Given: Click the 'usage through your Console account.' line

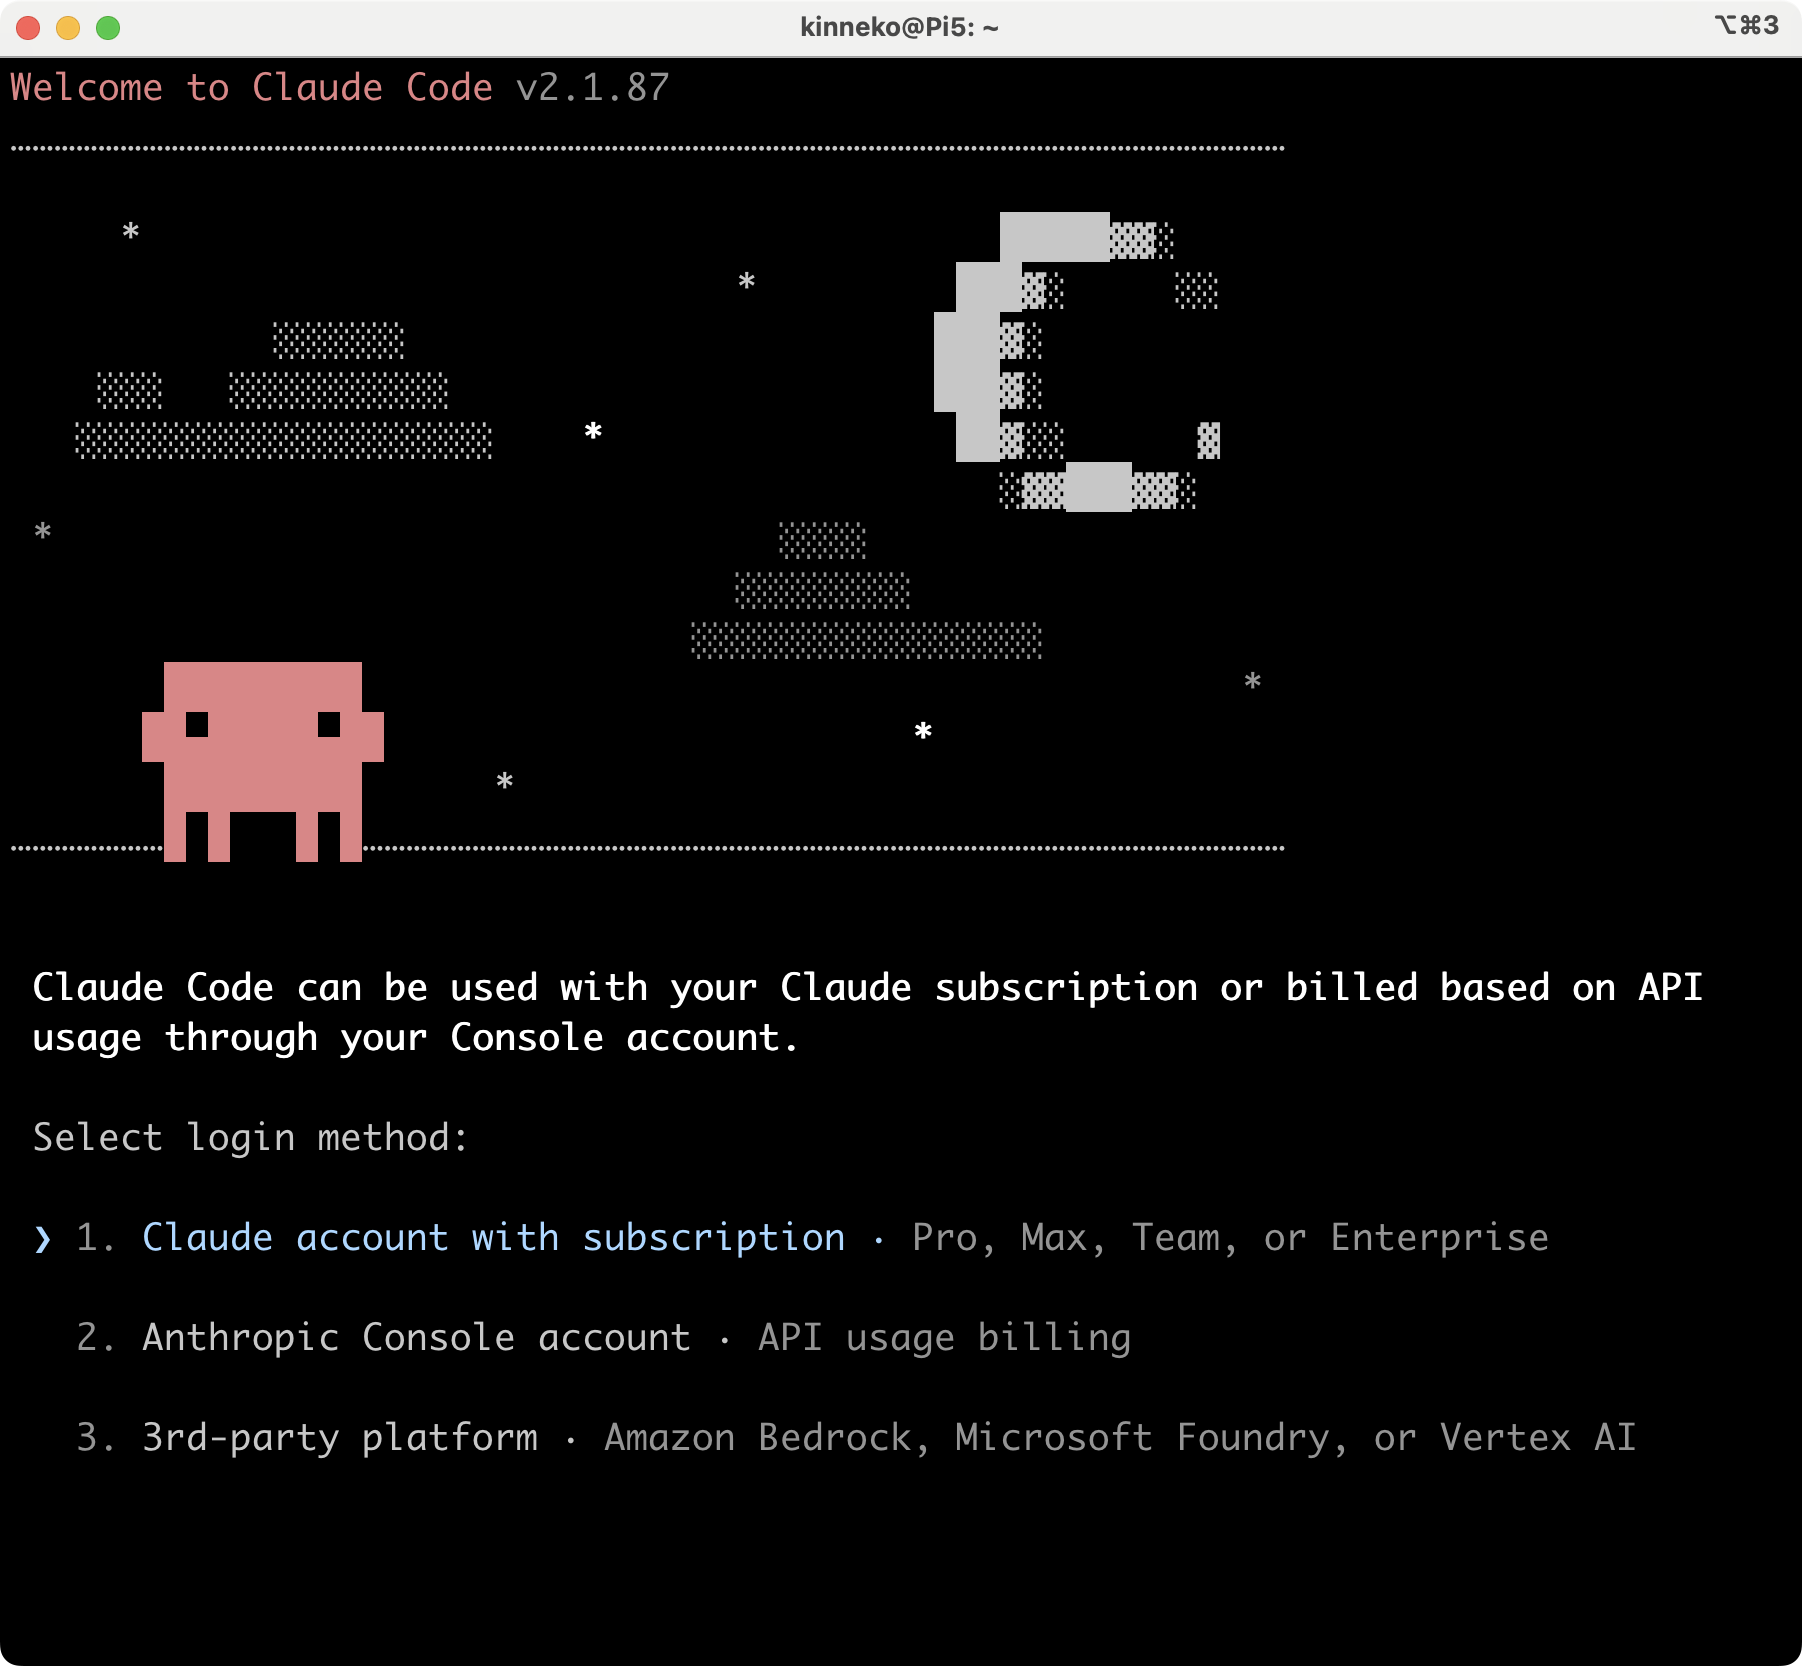Looking at the screenshot, I should (415, 1038).
